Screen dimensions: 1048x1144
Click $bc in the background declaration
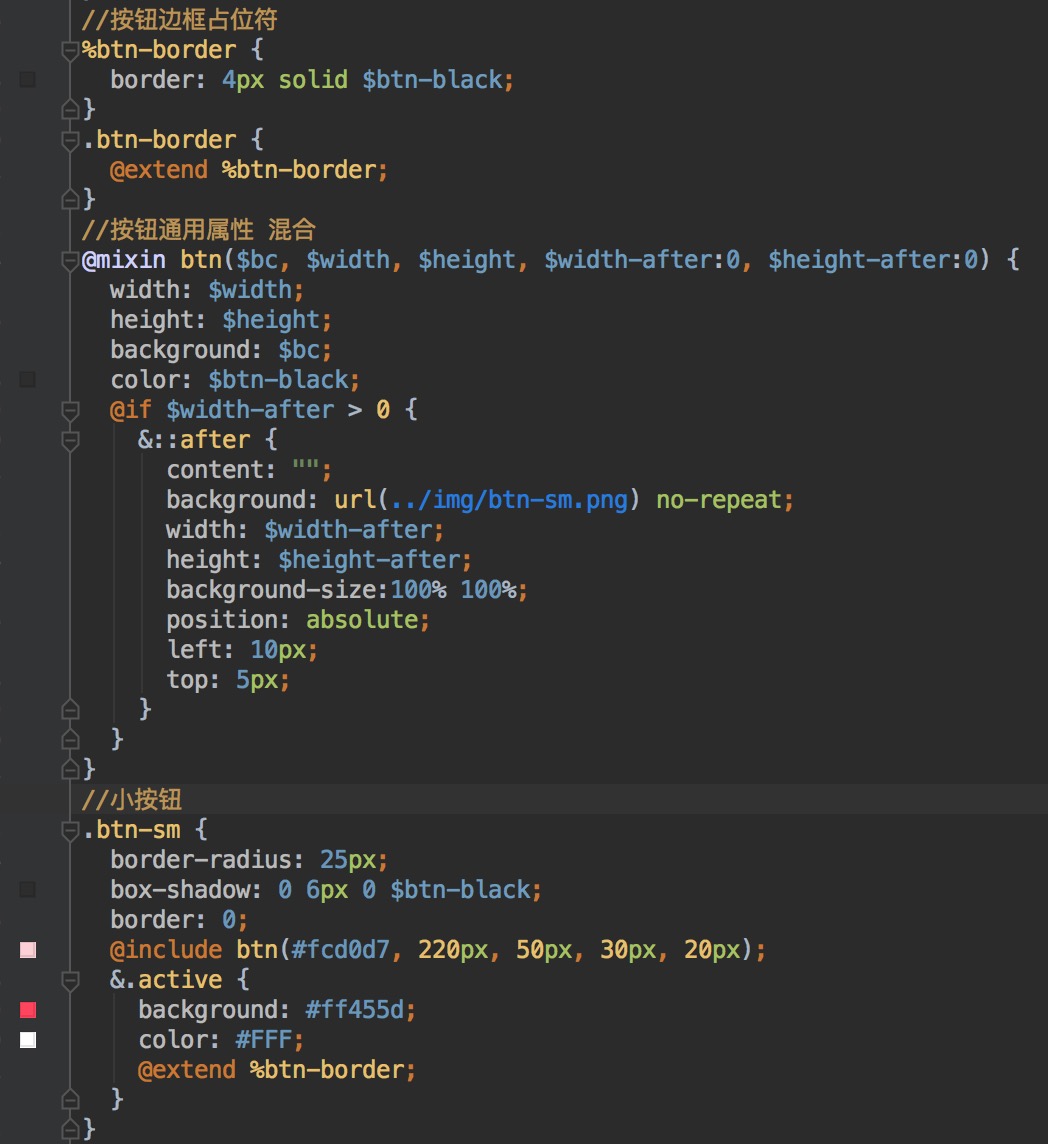point(299,349)
